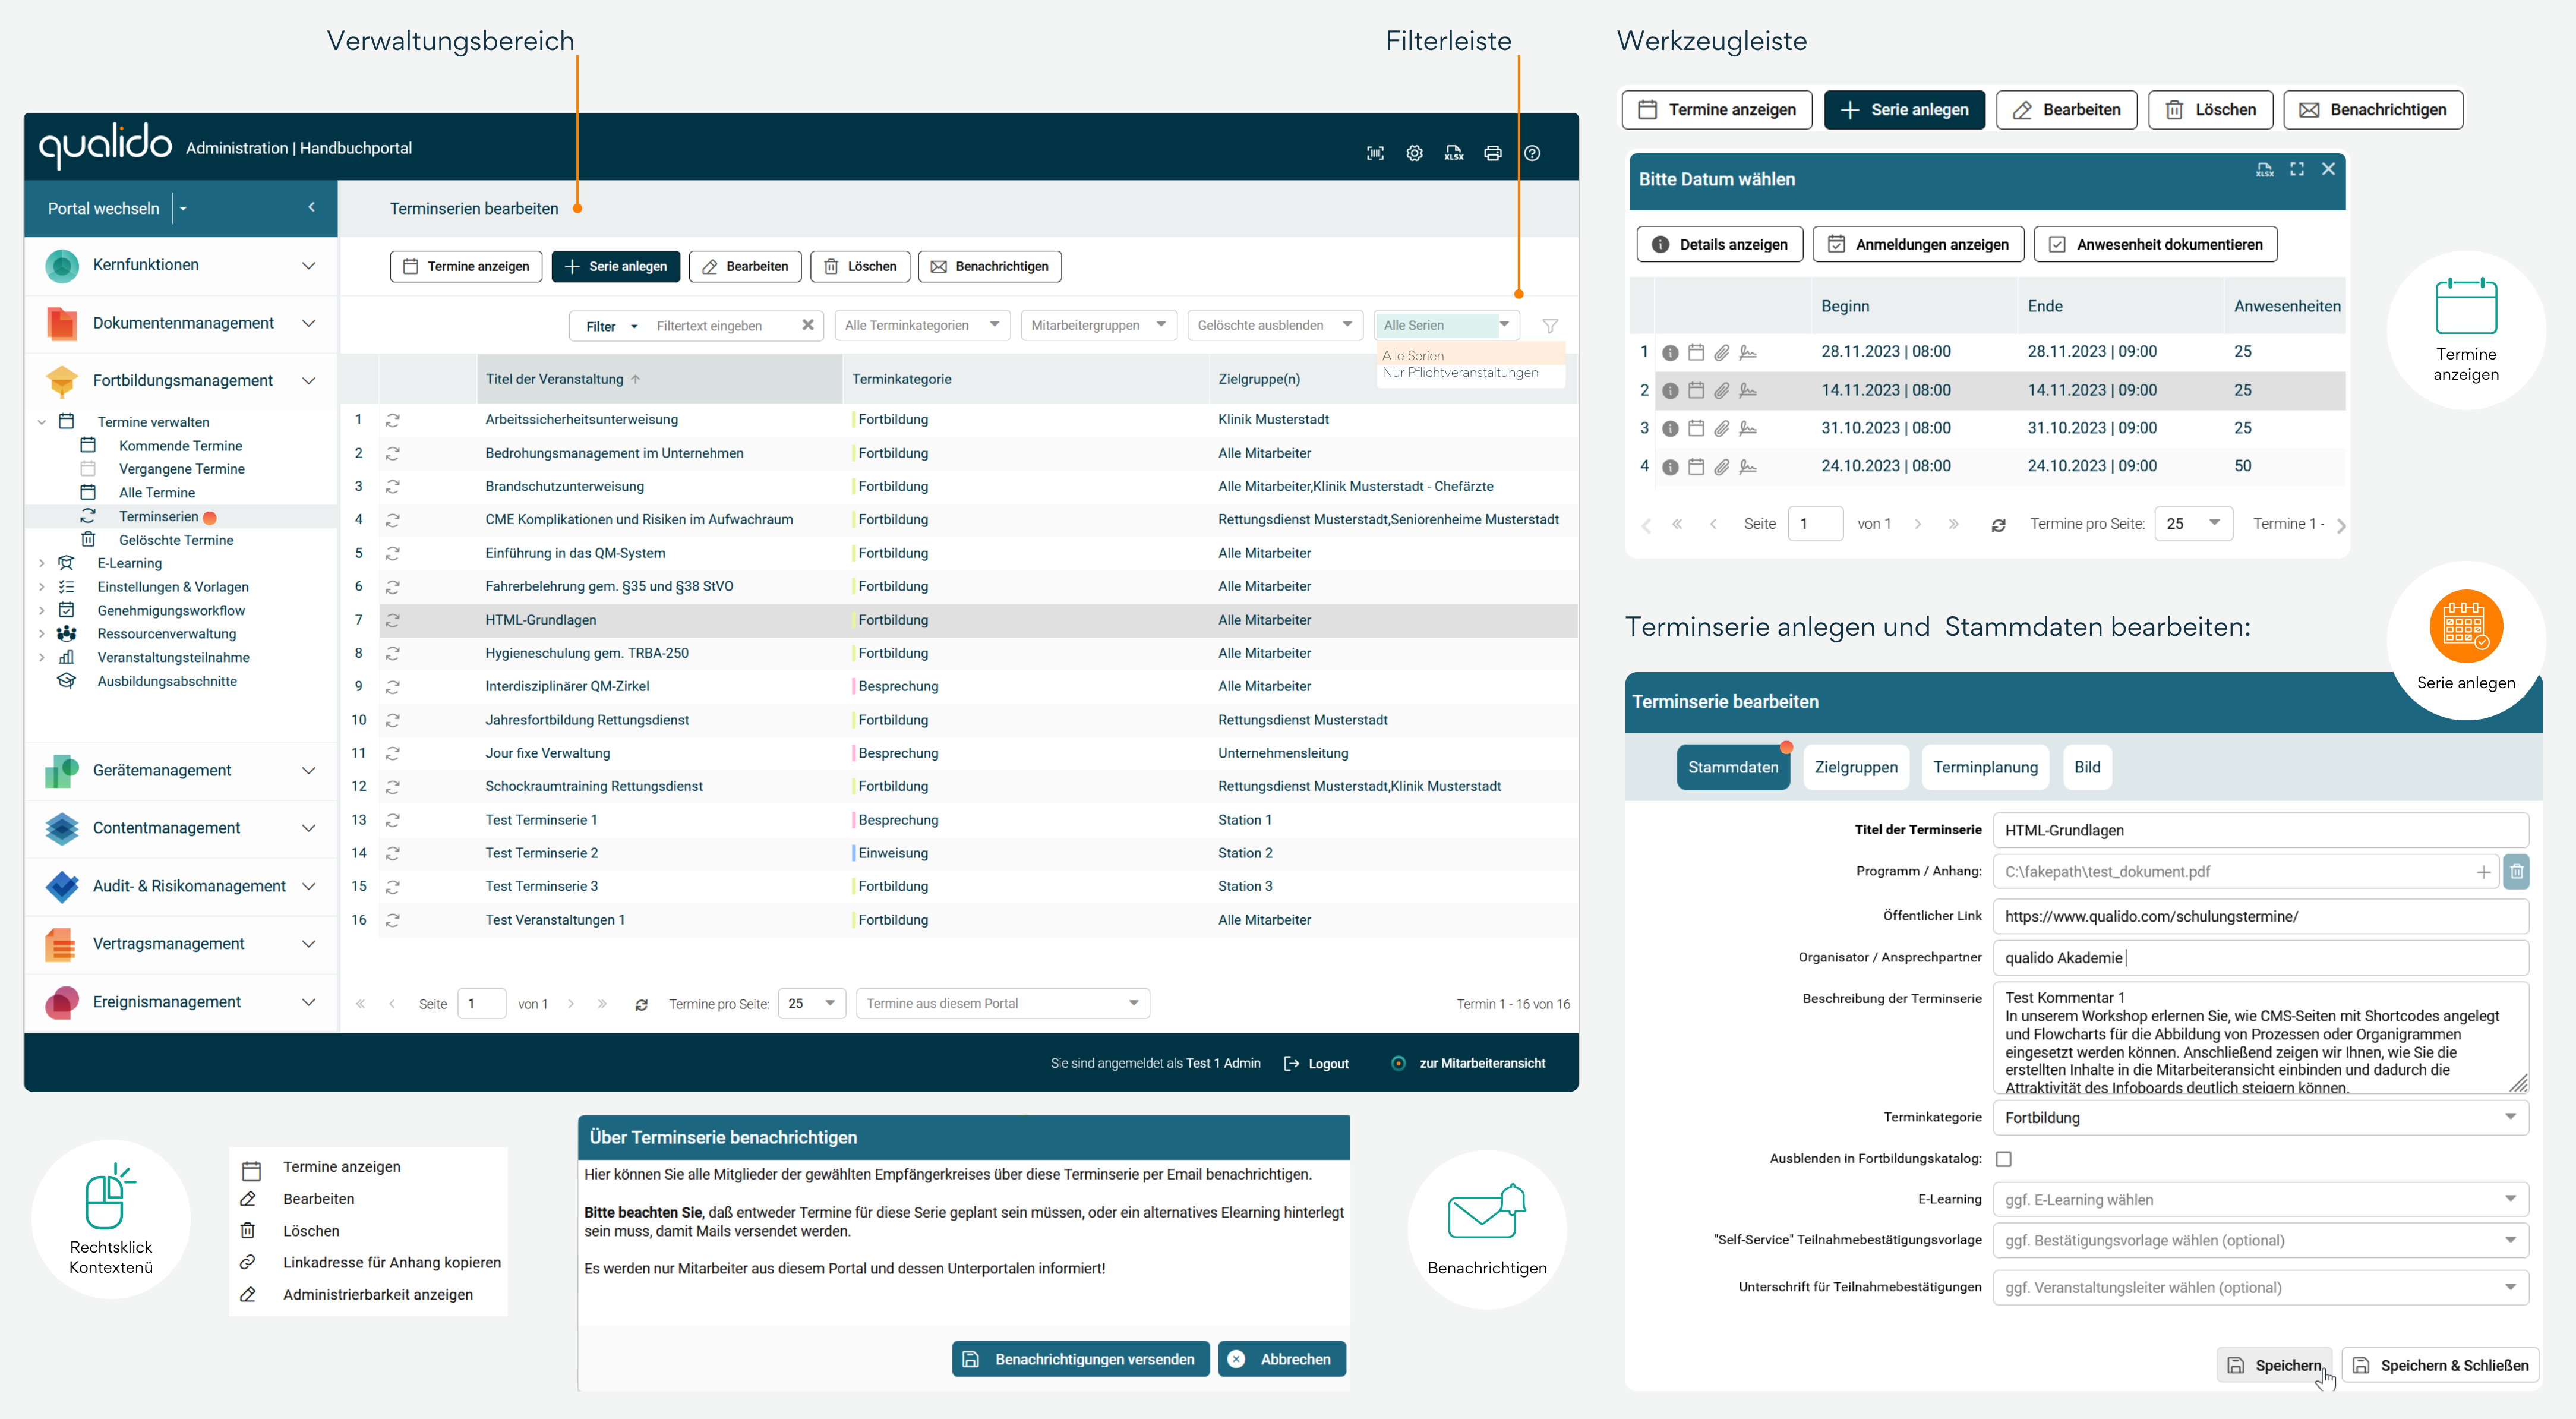
Task: Open settings gear in the header
Action: pyautogui.click(x=1414, y=153)
